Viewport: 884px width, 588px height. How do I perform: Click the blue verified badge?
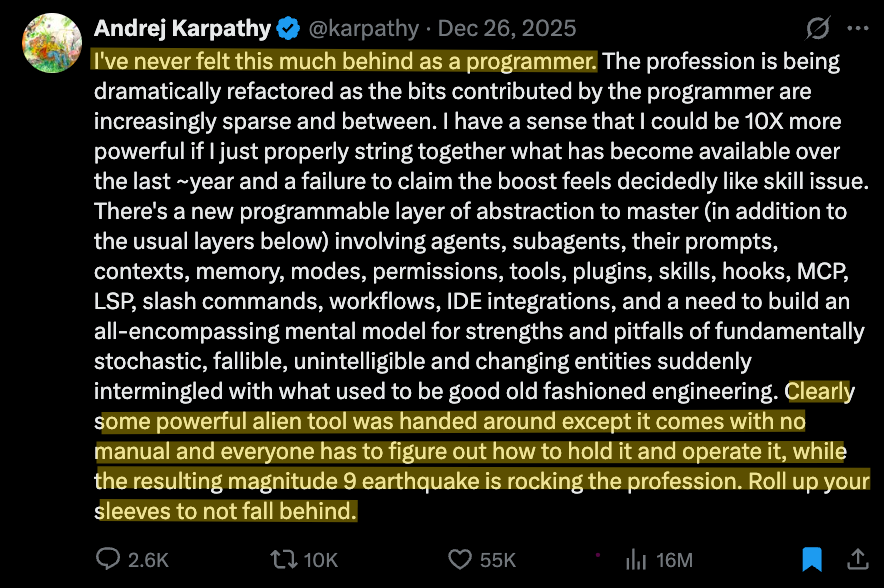coord(288,29)
